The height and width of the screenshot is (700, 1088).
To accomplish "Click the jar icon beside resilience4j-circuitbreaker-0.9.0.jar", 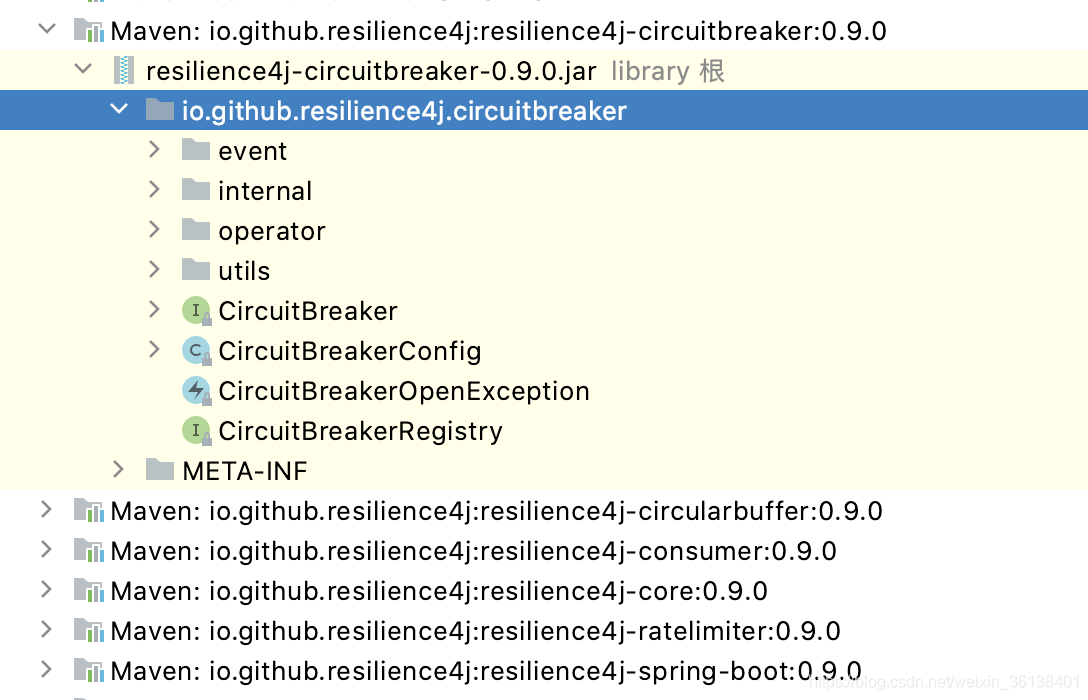I will click(x=122, y=70).
